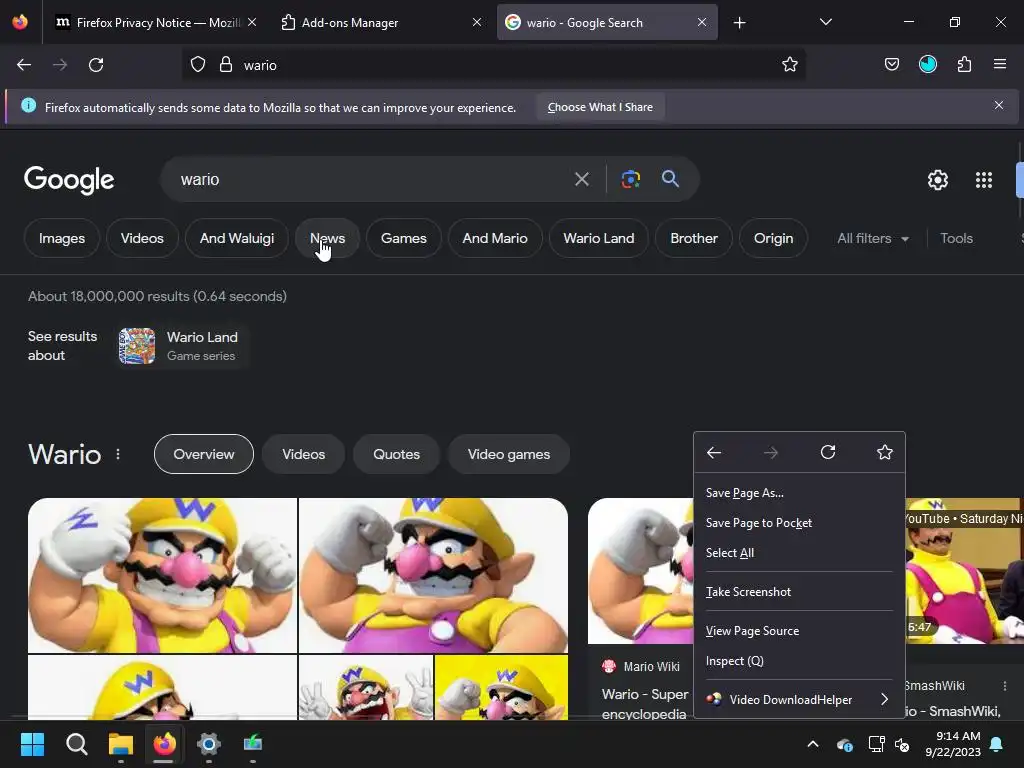Expand the All filters dropdown
1024x768 pixels.
click(x=872, y=238)
